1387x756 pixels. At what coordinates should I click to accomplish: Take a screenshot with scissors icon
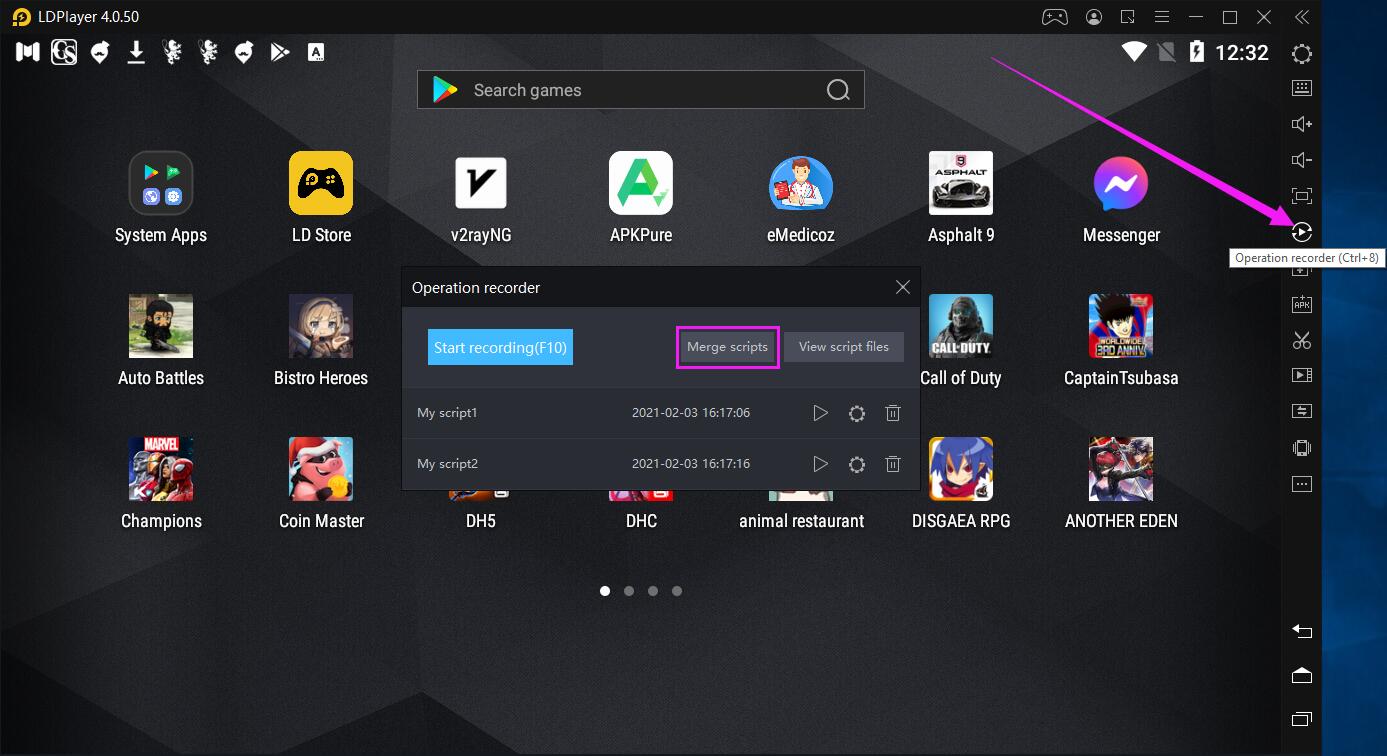tap(1301, 340)
